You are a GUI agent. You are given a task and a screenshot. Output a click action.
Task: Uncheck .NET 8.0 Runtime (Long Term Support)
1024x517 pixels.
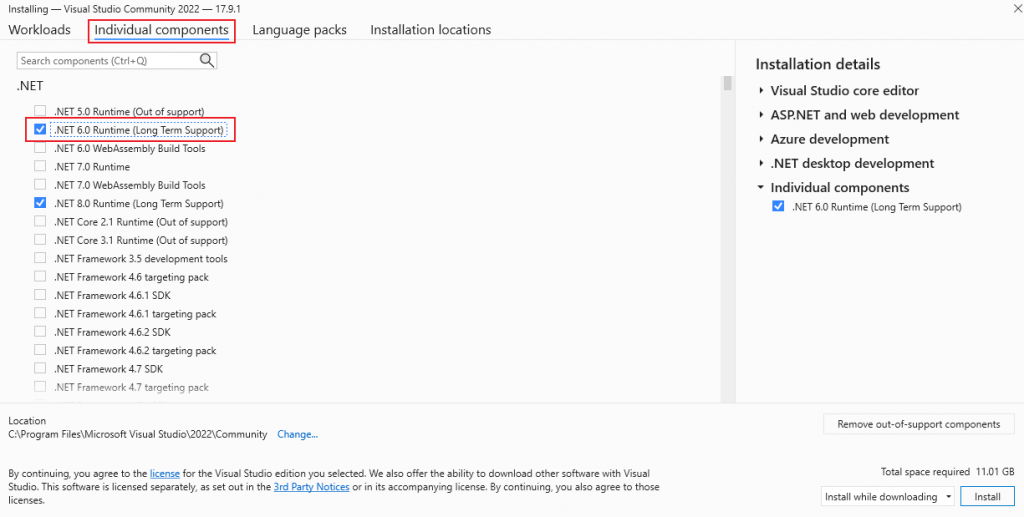[x=40, y=203]
